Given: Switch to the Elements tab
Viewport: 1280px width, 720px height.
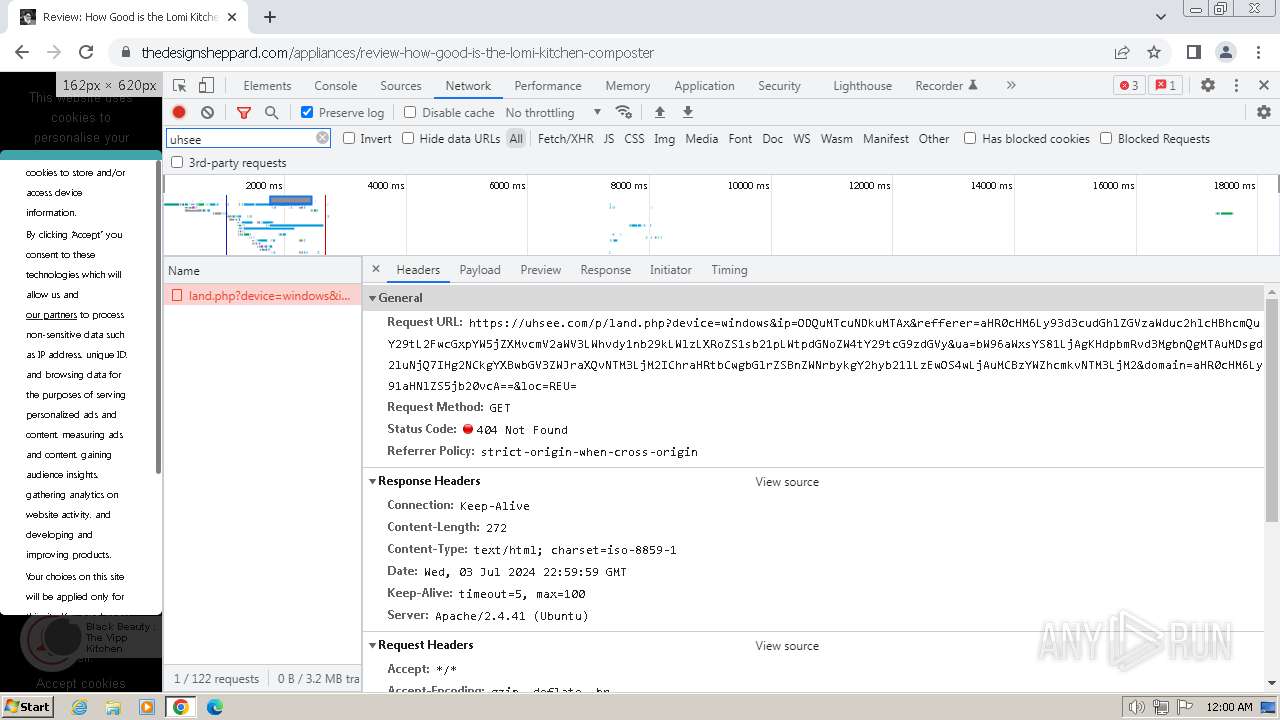Looking at the screenshot, I should (x=267, y=86).
